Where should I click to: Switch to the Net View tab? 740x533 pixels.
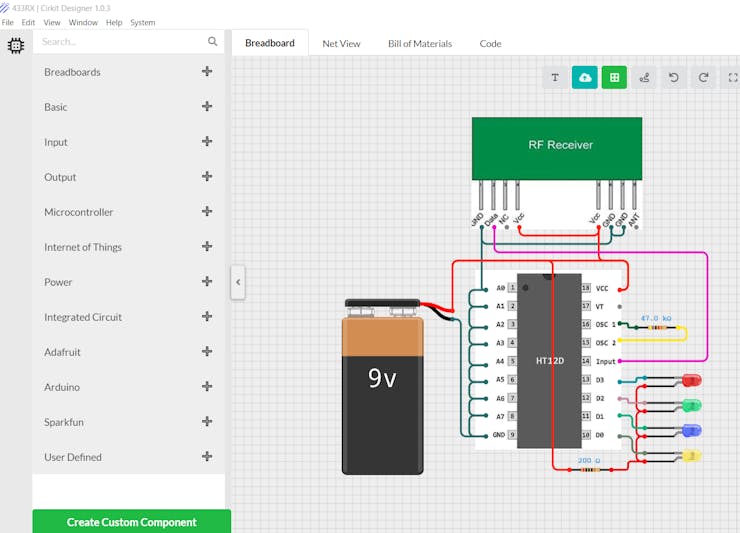click(x=341, y=43)
